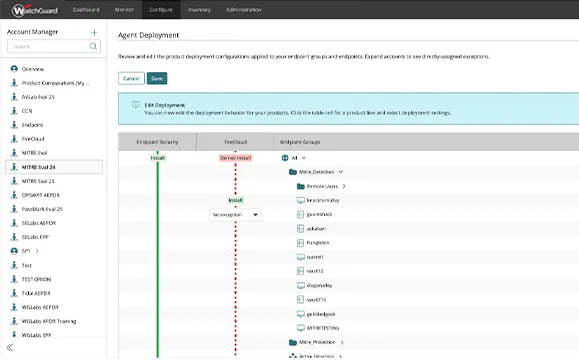Expand the Mitre_Protection group chevron
Viewport: 579px width, 360px height.
pyautogui.click(x=342, y=343)
